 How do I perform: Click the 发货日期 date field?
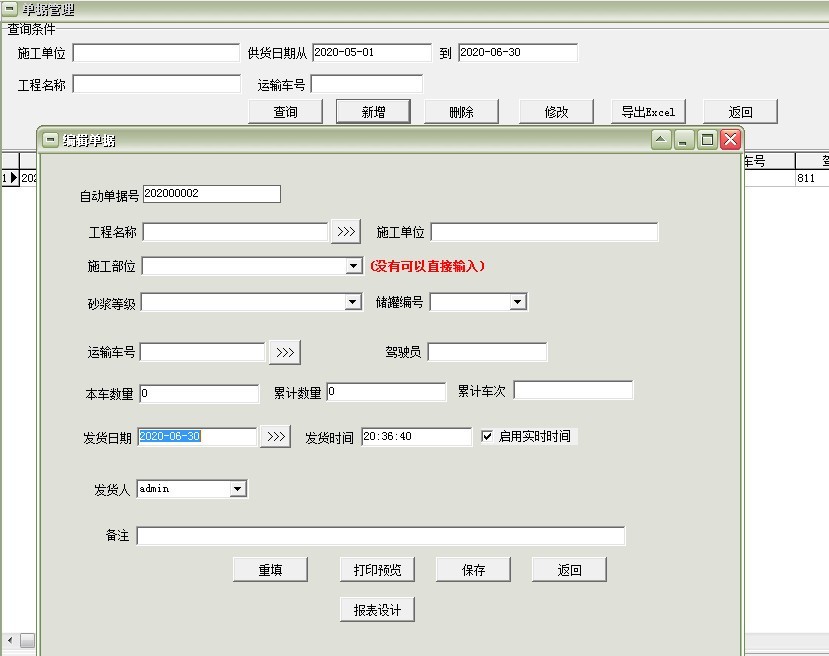[197, 436]
